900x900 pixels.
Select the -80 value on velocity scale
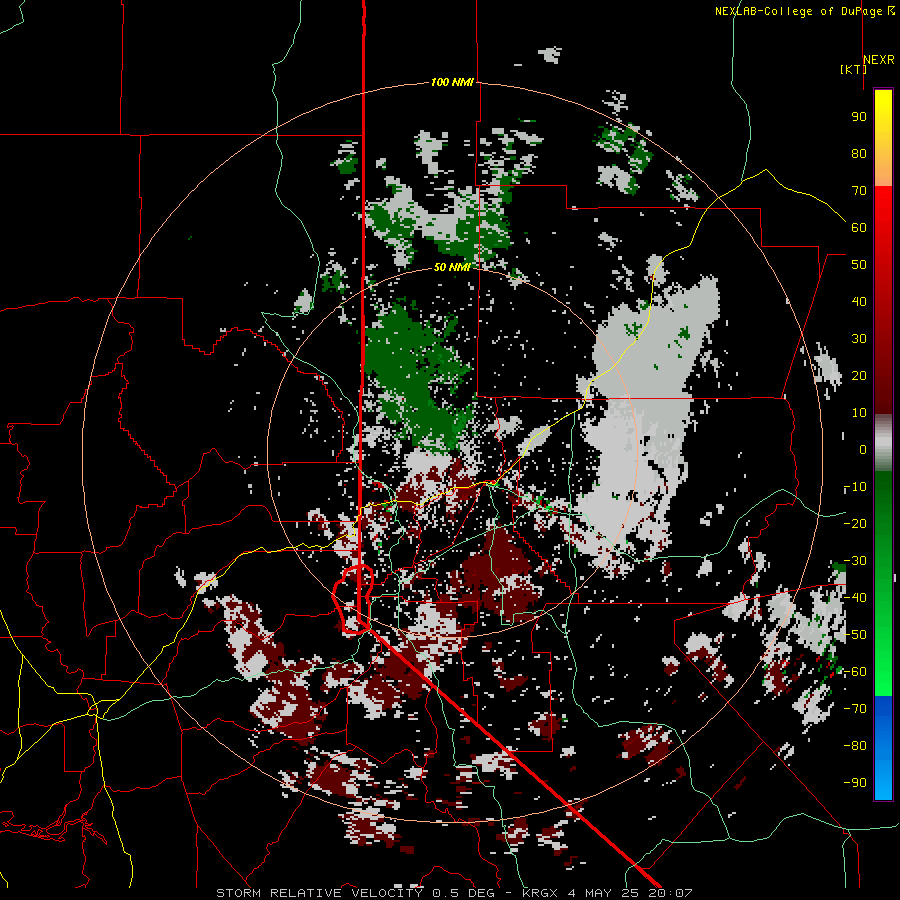pyautogui.click(x=855, y=746)
